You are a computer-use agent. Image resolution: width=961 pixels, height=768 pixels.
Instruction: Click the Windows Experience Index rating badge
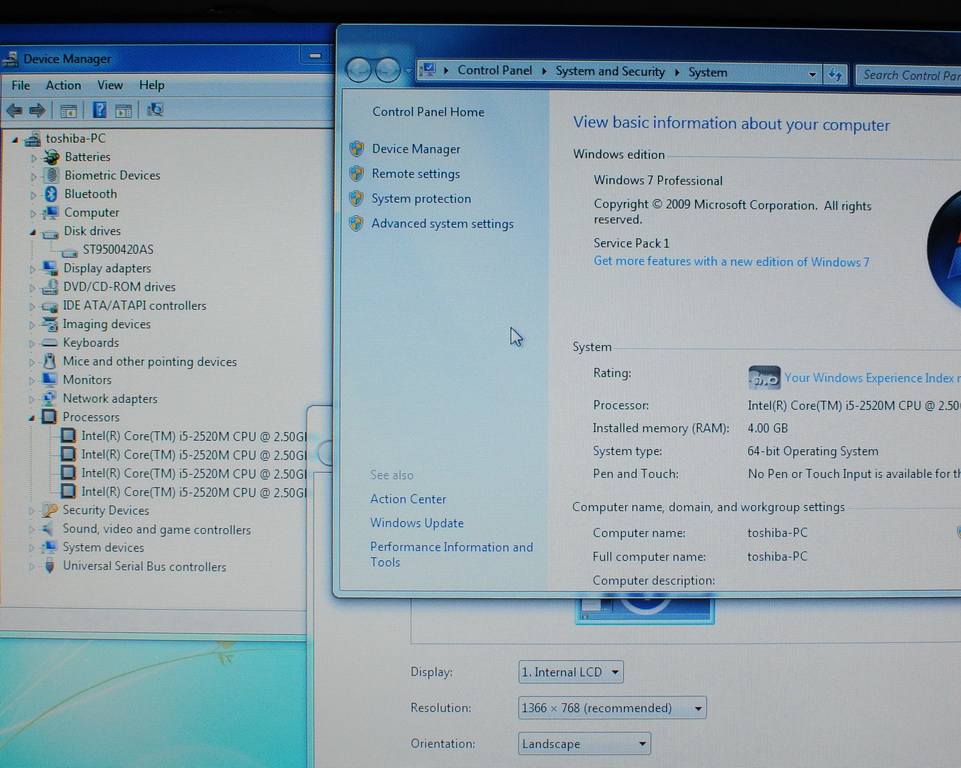pos(764,378)
